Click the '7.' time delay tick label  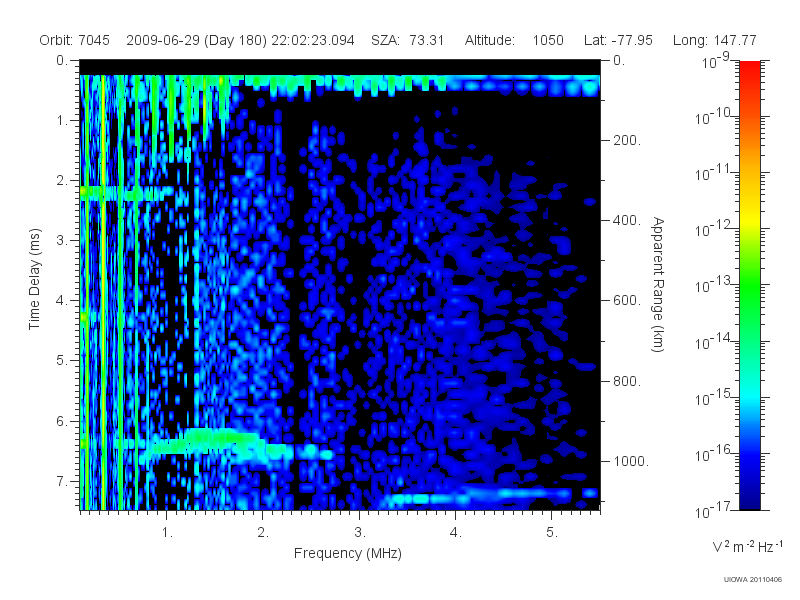point(62,481)
